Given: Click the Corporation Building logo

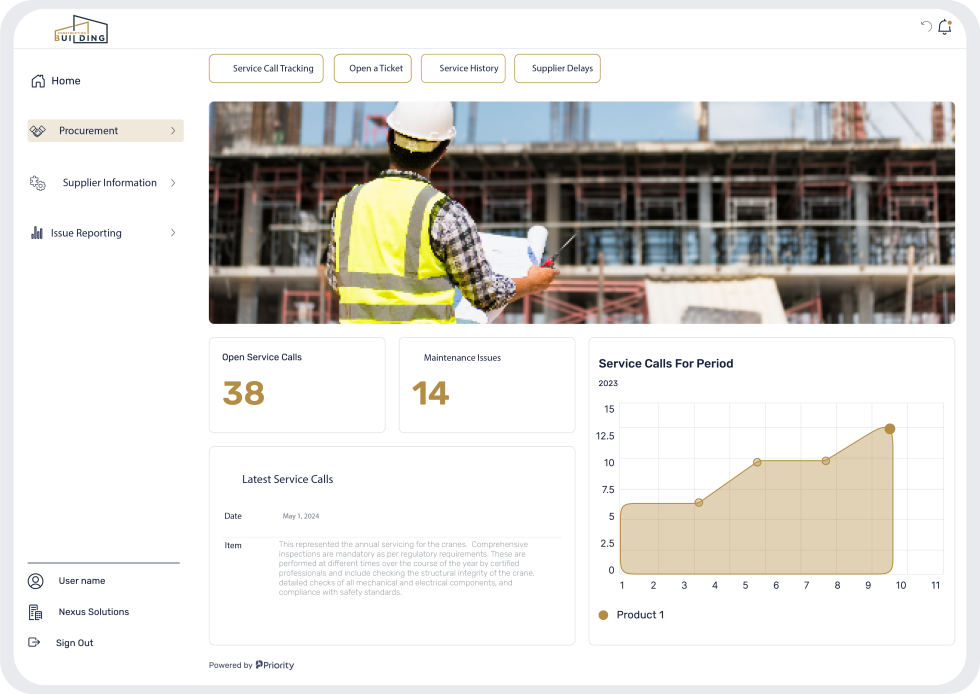Looking at the screenshot, I should pos(81,30).
